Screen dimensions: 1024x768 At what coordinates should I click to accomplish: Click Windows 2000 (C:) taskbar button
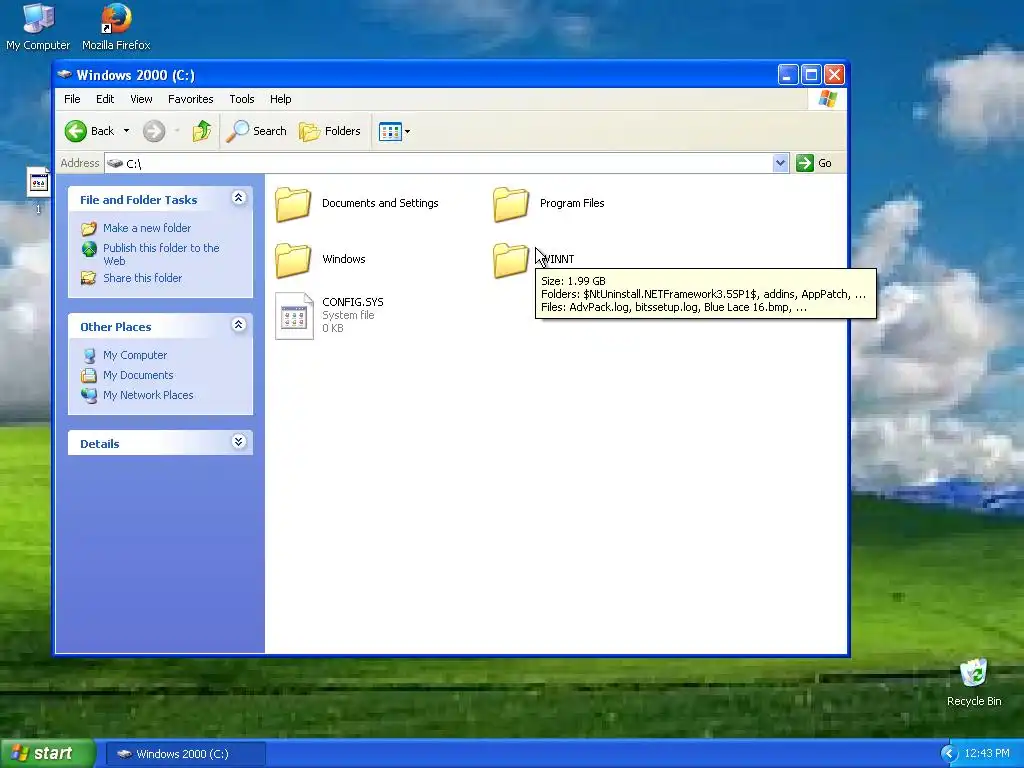185,754
